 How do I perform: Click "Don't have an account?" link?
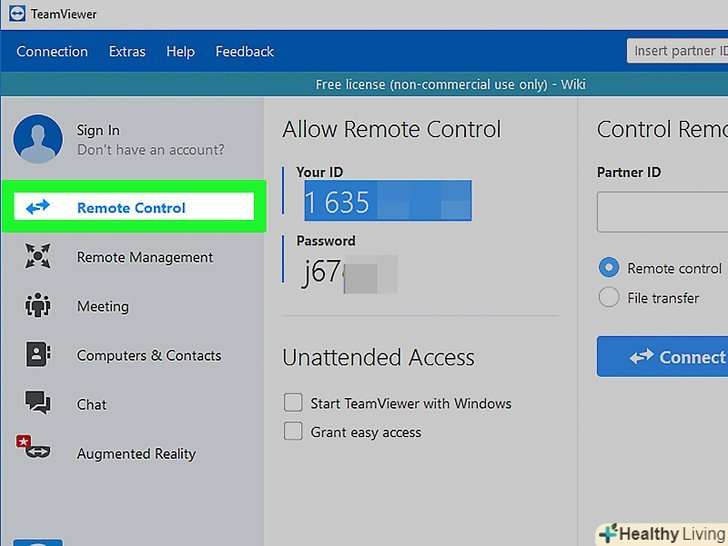[150, 150]
